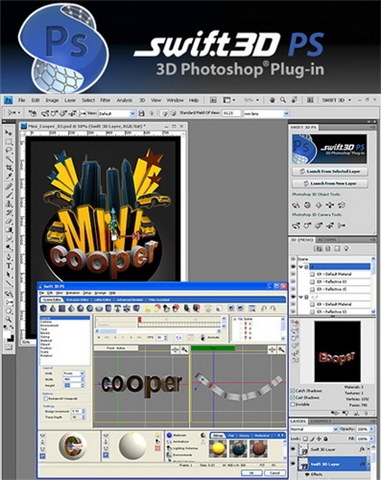Viewport: 381px width, 480px height.
Task: Click the text T object icon in Swift 3D toolbar
Action: coord(117,308)
